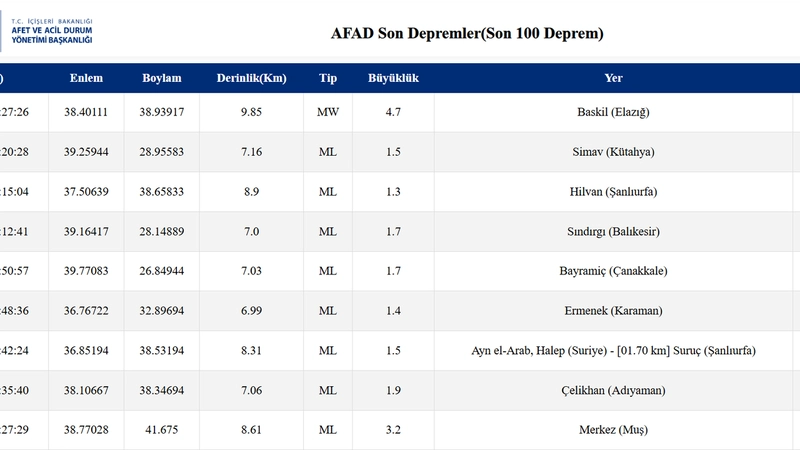
Task: Sort by the Boylam column header
Action: coord(162,79)
